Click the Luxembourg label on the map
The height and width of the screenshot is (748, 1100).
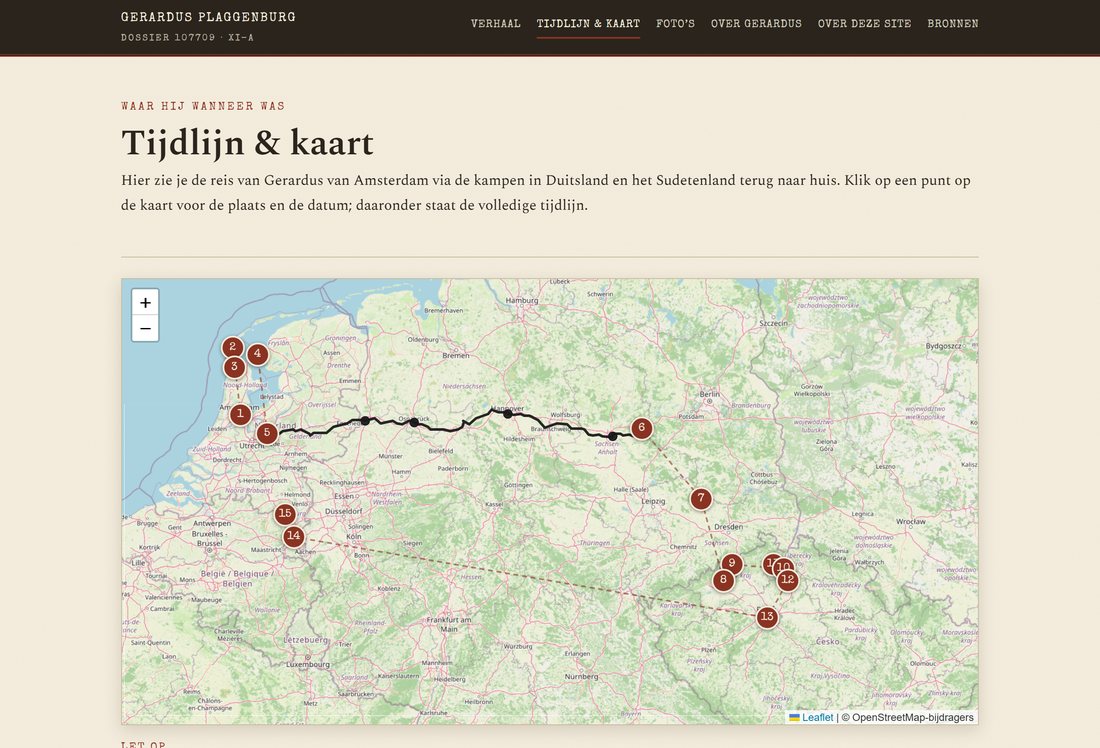tap(307, 664)
